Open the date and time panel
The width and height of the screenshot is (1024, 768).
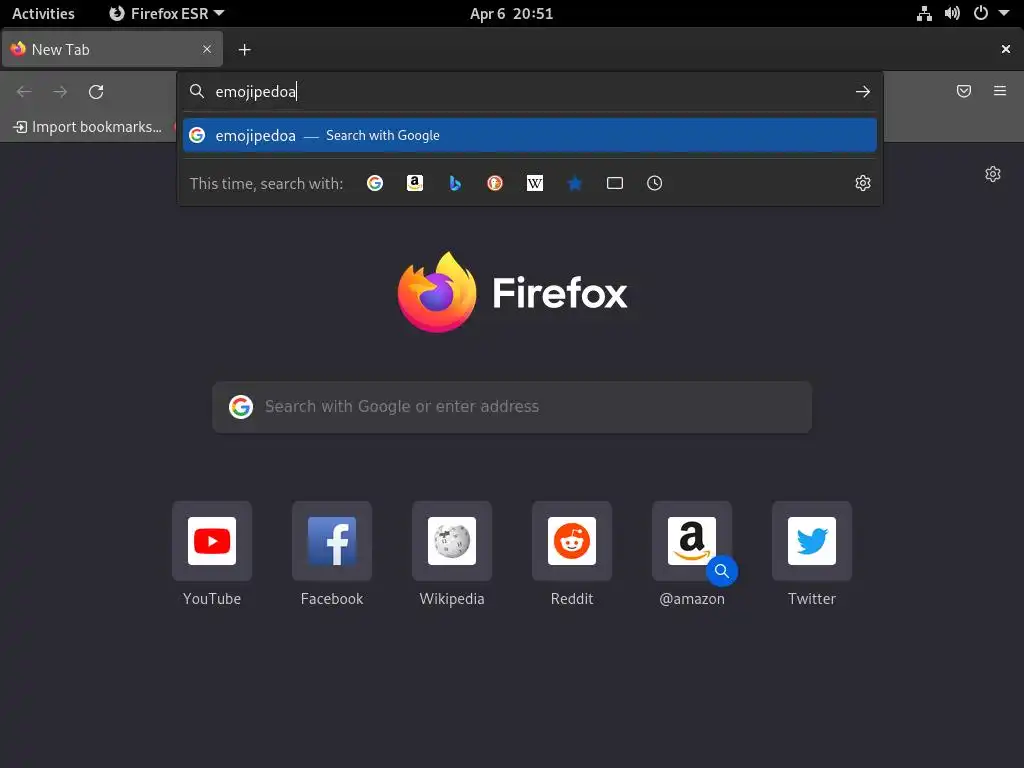511,13
